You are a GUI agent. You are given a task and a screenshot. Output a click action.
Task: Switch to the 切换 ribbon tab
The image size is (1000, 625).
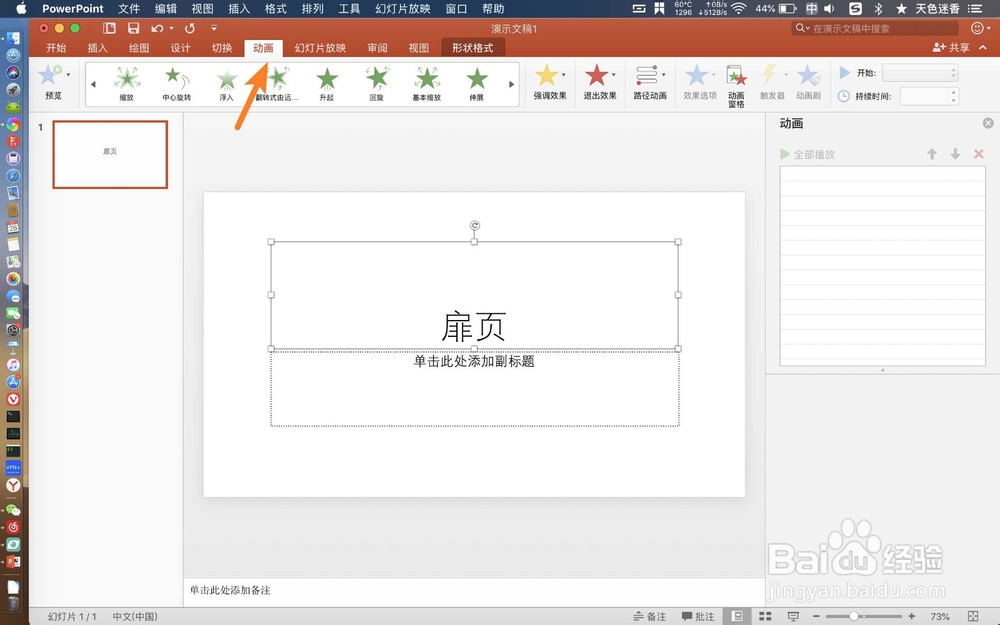click(x=222, y=47)
